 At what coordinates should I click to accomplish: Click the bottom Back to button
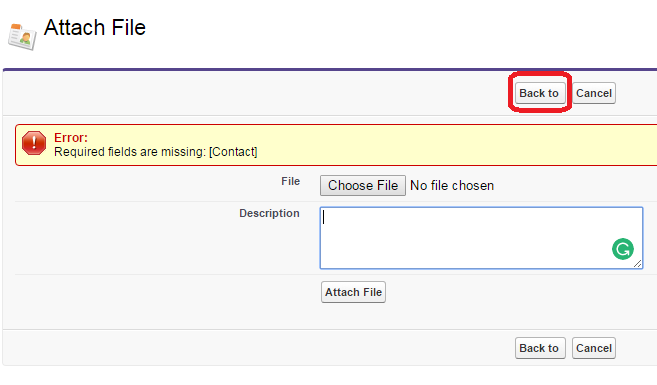point(540,348)
